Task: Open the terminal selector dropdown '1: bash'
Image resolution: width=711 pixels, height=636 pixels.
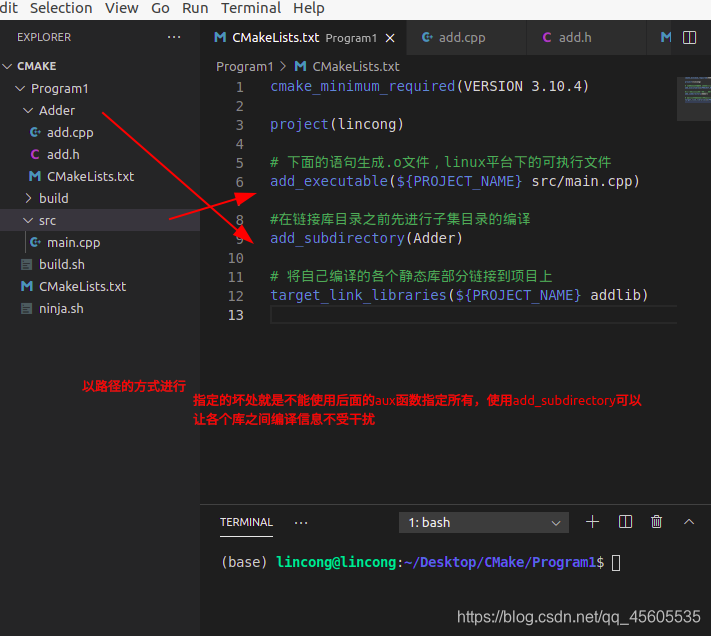Action: click(483, 523)
